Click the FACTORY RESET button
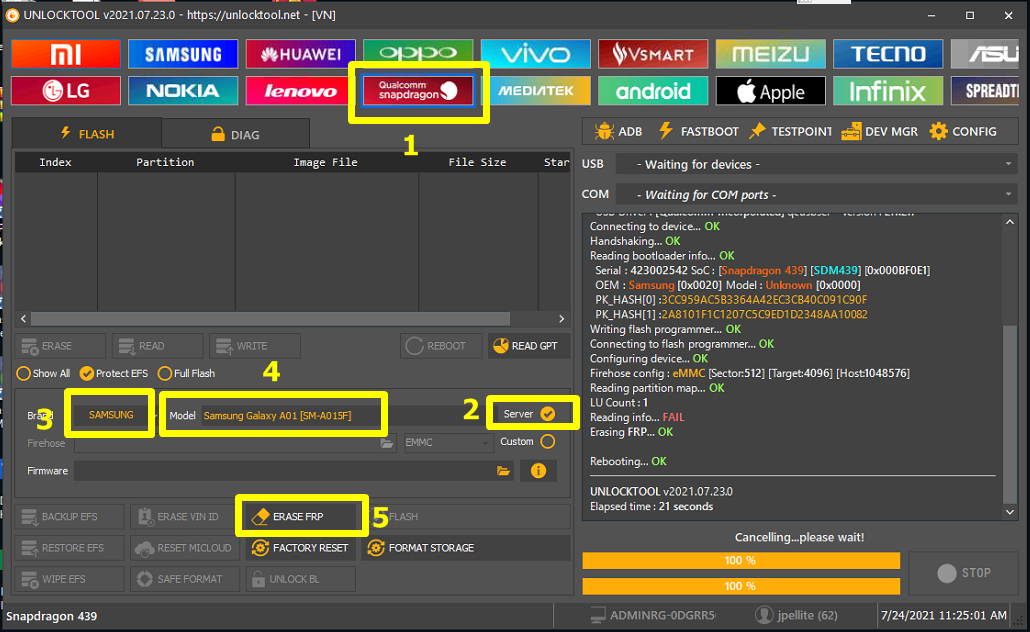The width and height of the screenshot is (1030, 632). click(301, 548)
